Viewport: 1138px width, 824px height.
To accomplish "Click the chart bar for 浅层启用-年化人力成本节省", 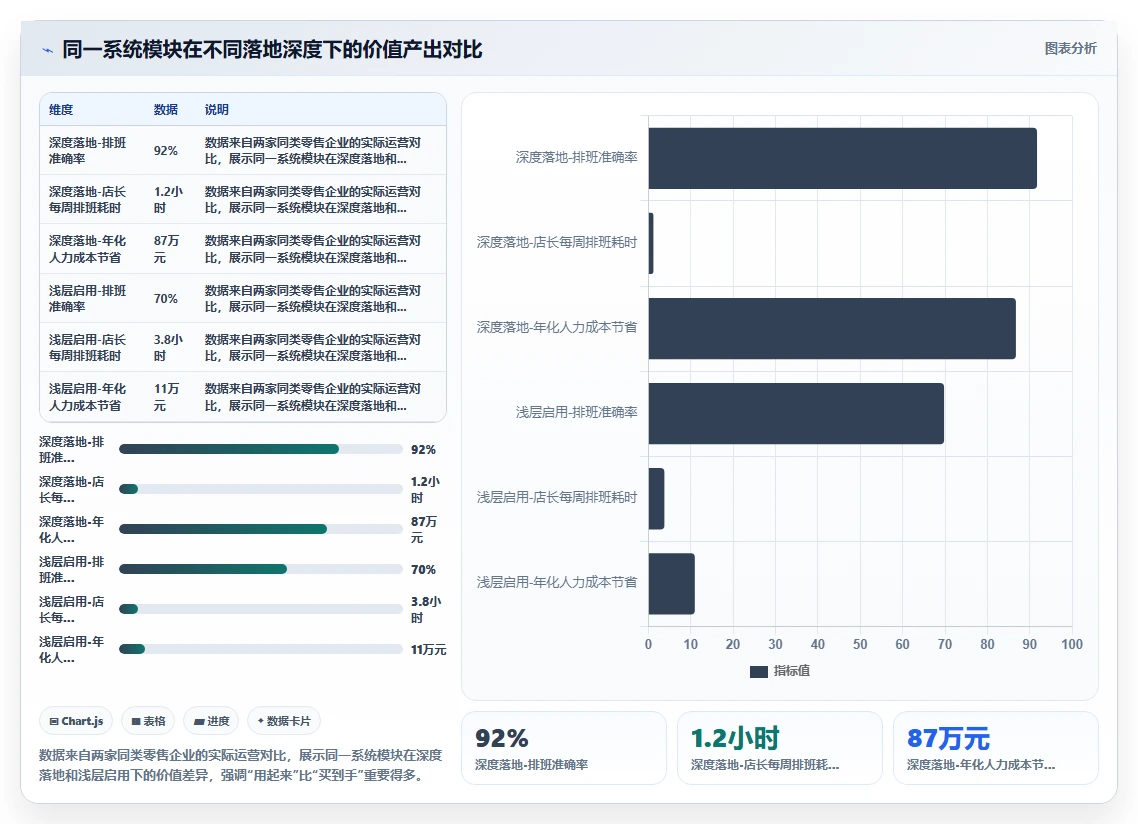I will [671, 584].
